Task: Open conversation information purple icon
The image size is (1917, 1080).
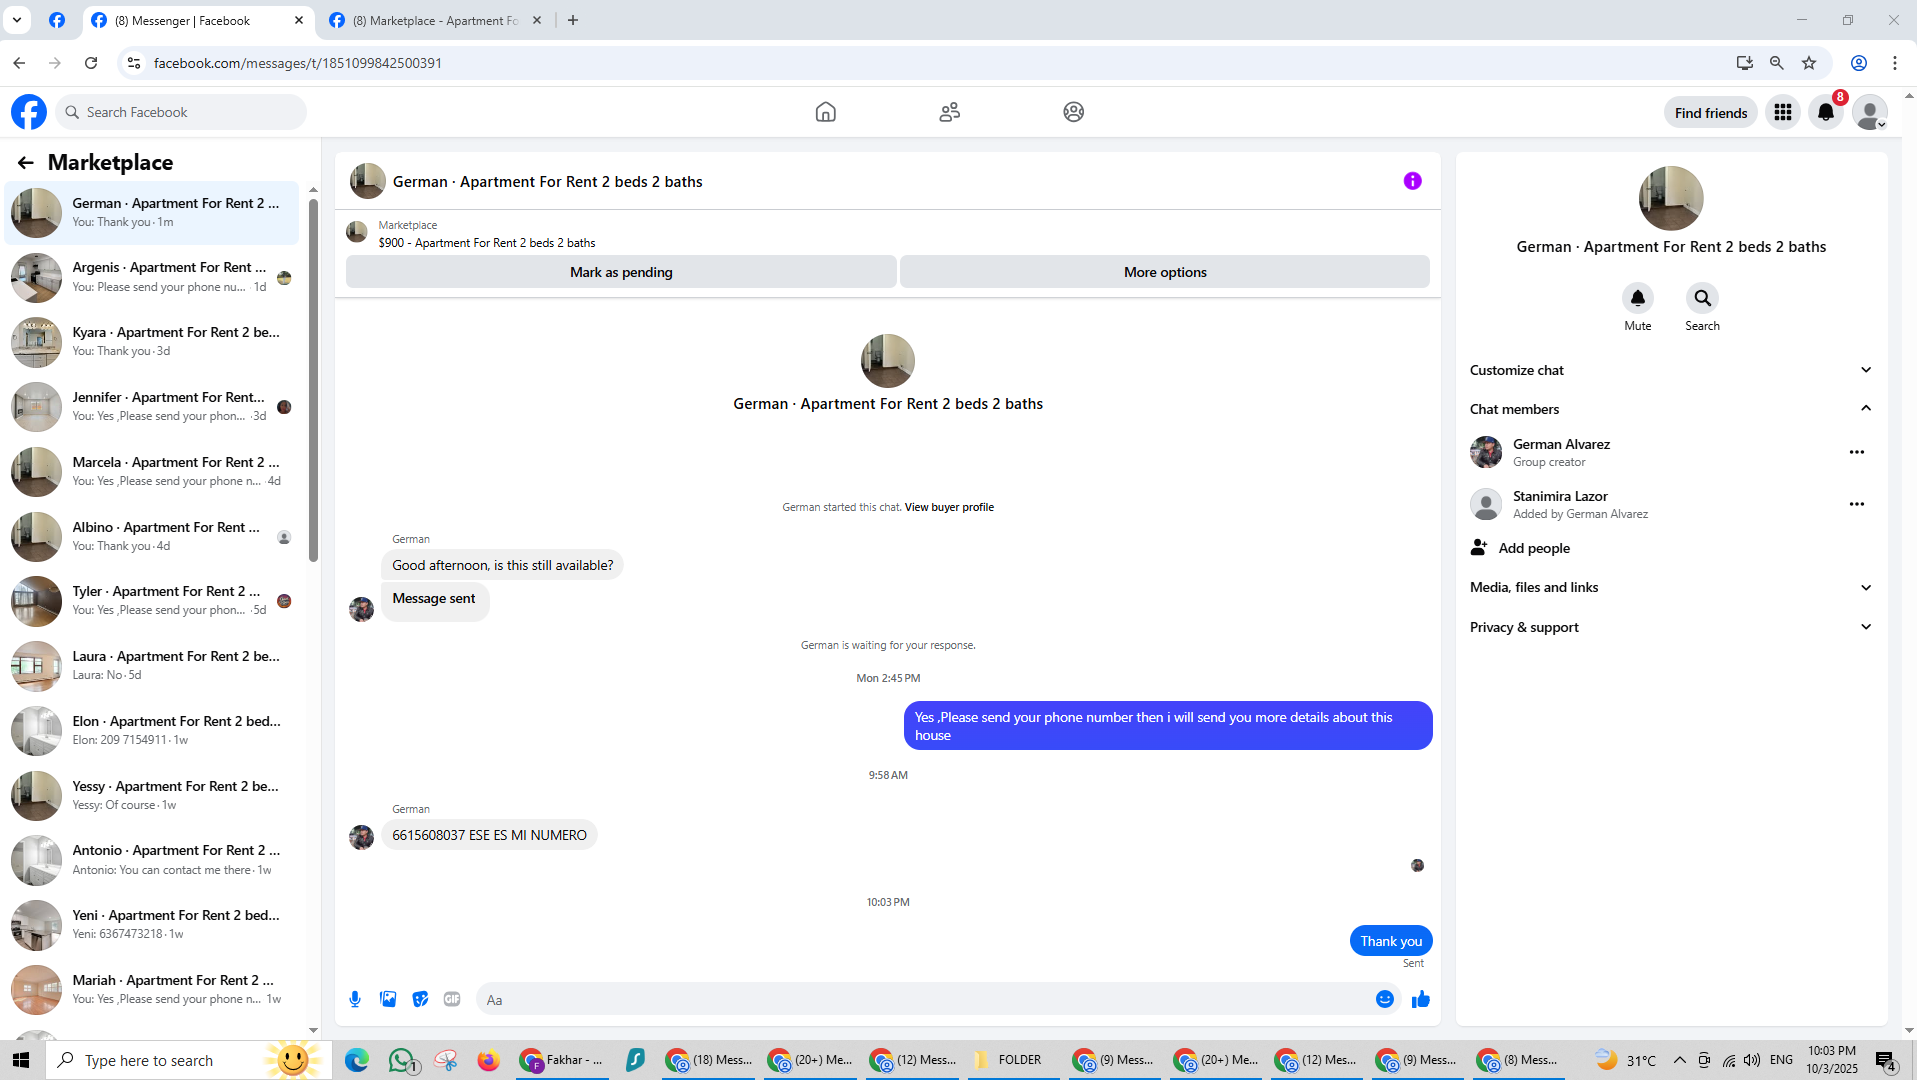Action: tap(1412, 181)
